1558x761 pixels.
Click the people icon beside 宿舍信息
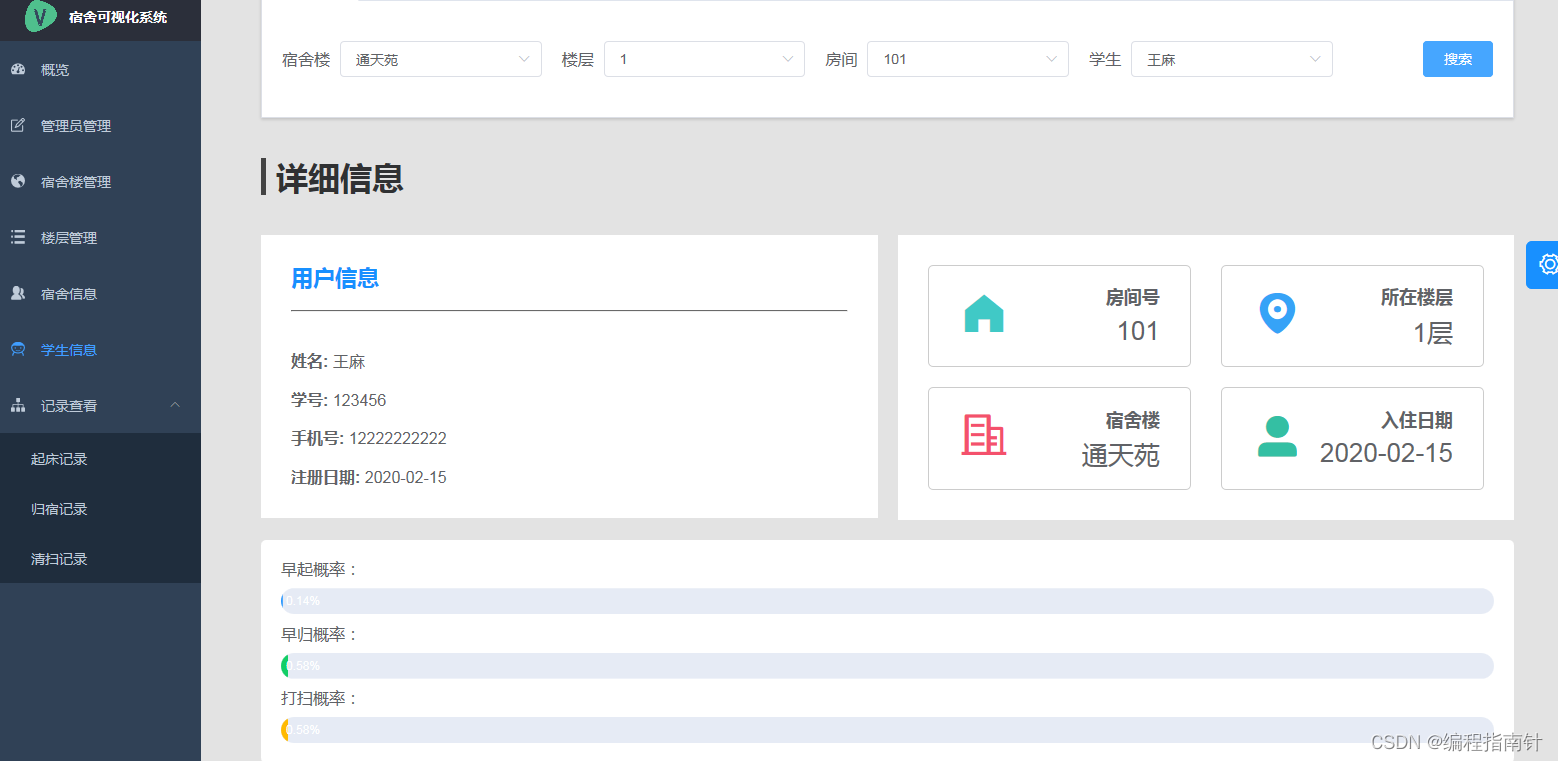click(x=18, y=294)
